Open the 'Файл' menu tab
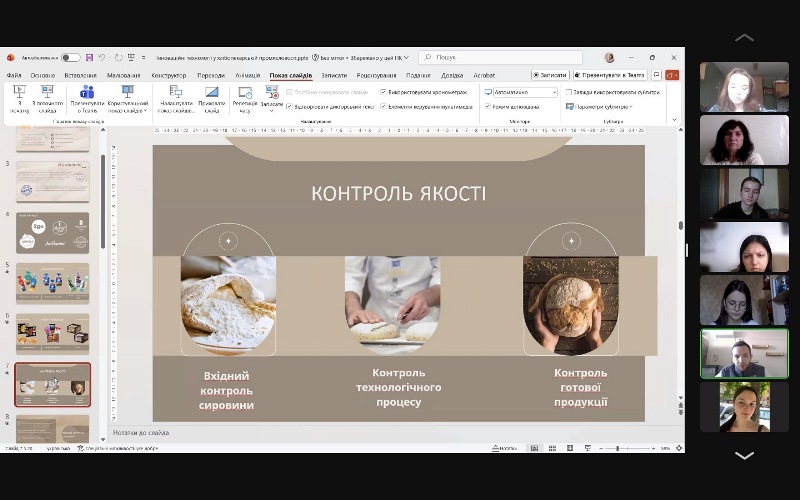800x500 pixels. [14, 75]
